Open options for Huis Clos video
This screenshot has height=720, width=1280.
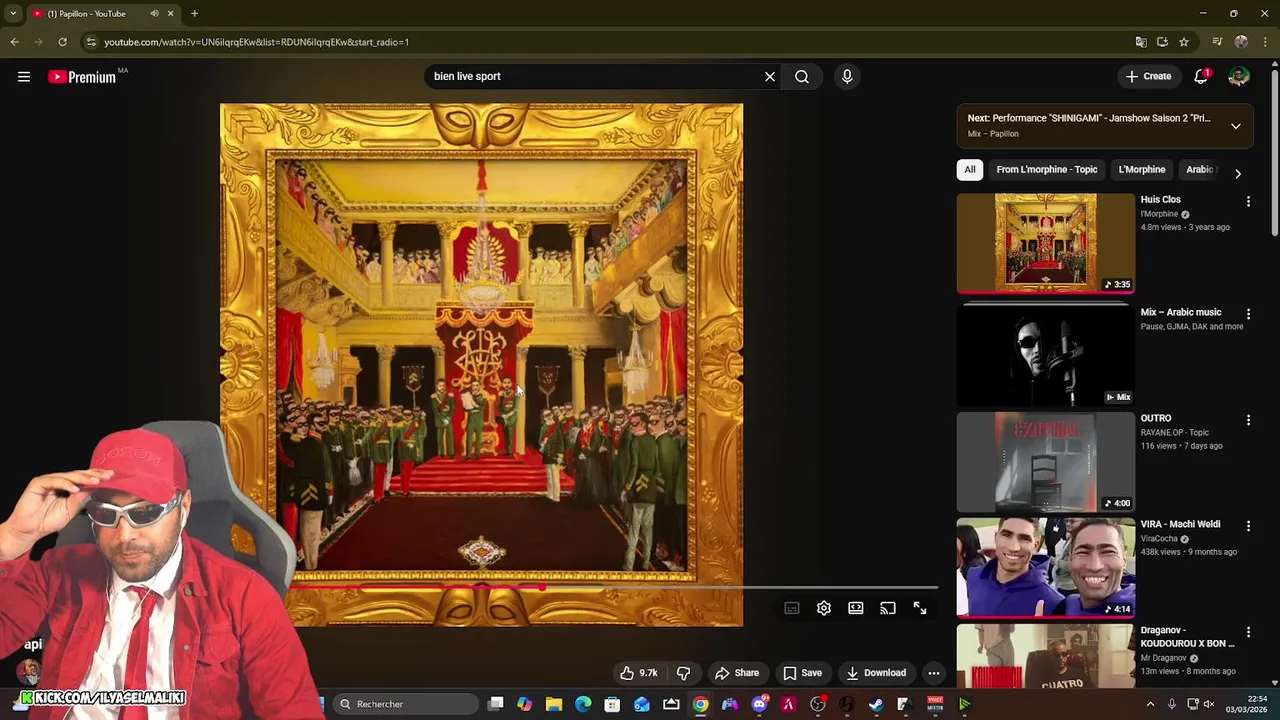(x=1248, y=201)
